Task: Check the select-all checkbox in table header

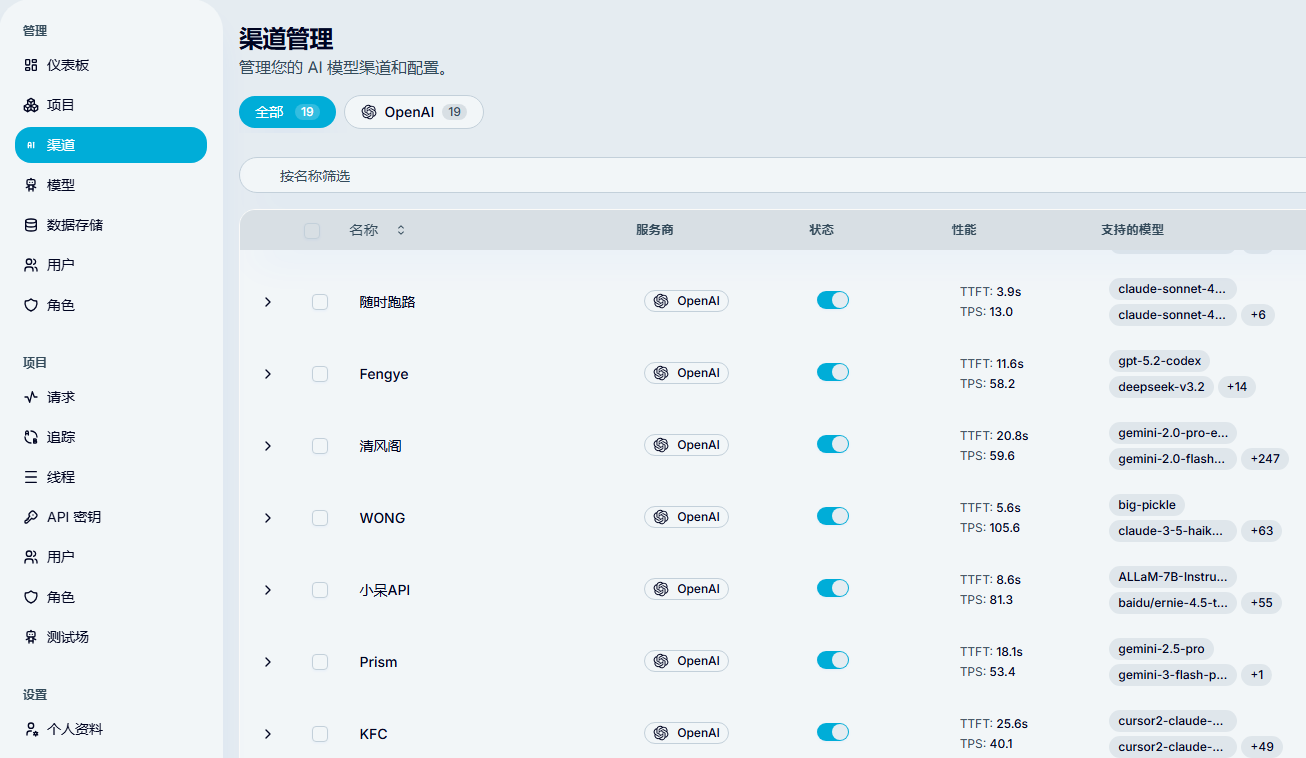Action: click(312, 231)
